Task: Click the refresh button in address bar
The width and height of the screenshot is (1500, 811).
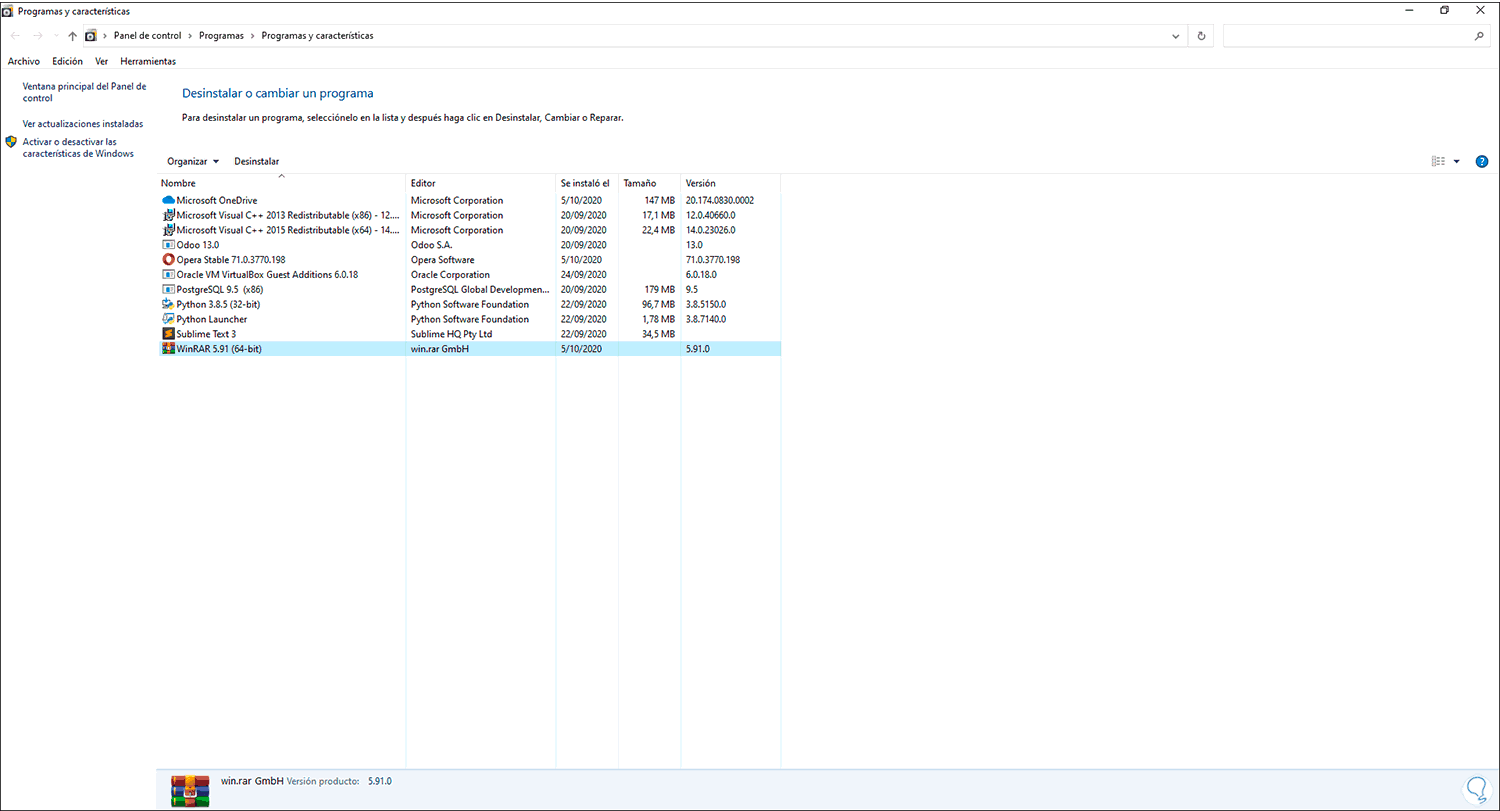Action: click(x=1202, y=36)
